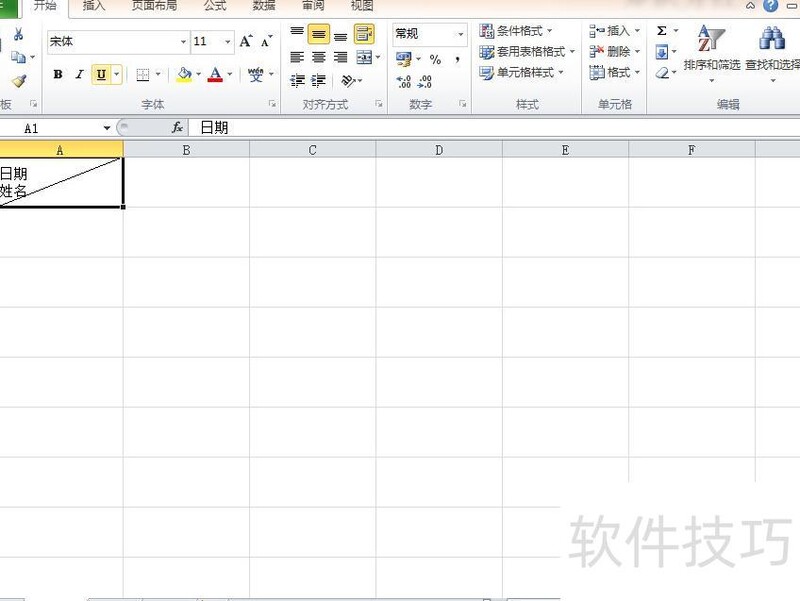Viewport: 800px width, 601px height.
Task: Increase font size with large A
Action: 246,41
